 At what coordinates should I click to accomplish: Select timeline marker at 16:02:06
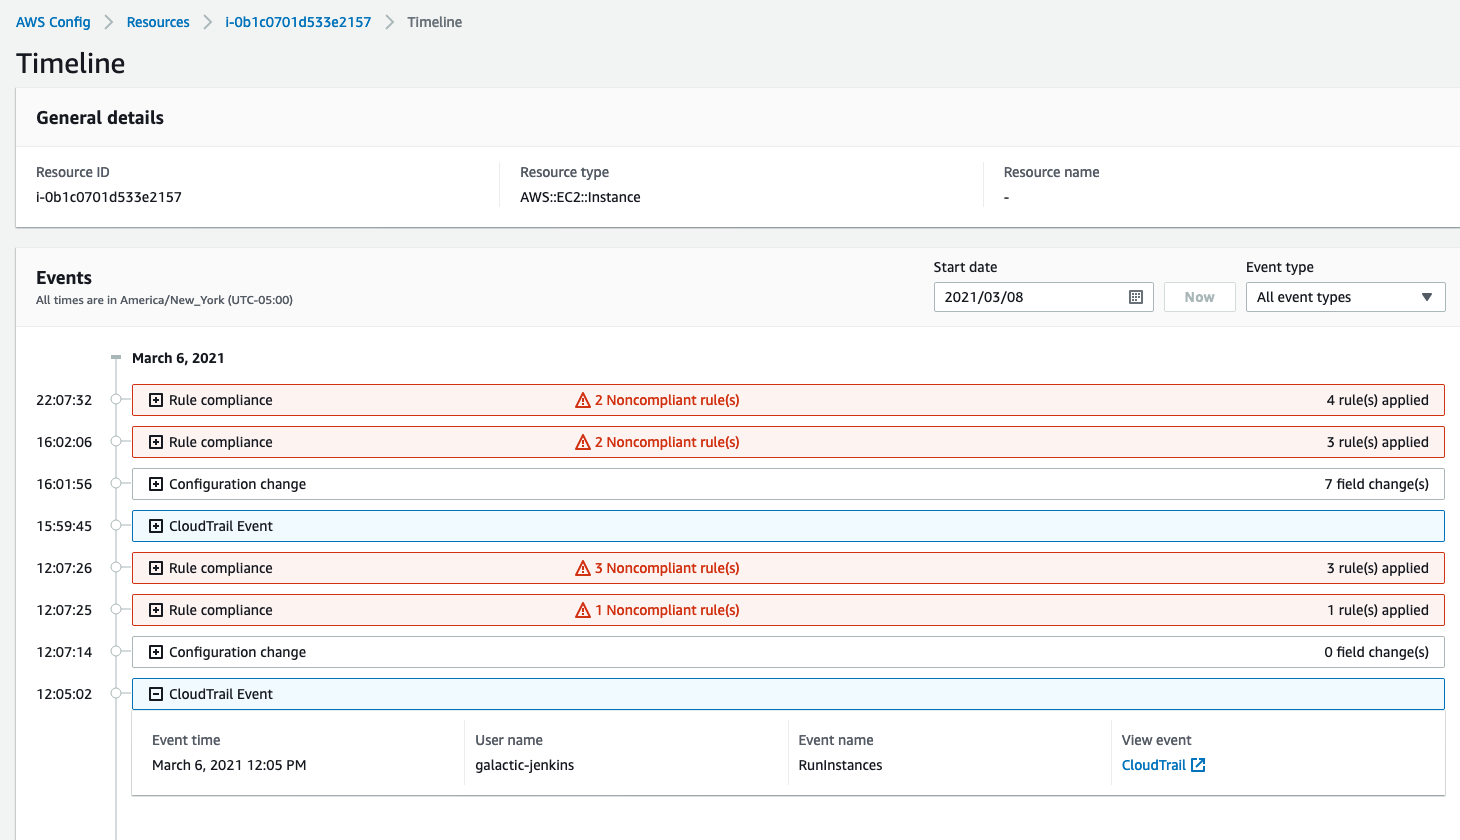116,442
